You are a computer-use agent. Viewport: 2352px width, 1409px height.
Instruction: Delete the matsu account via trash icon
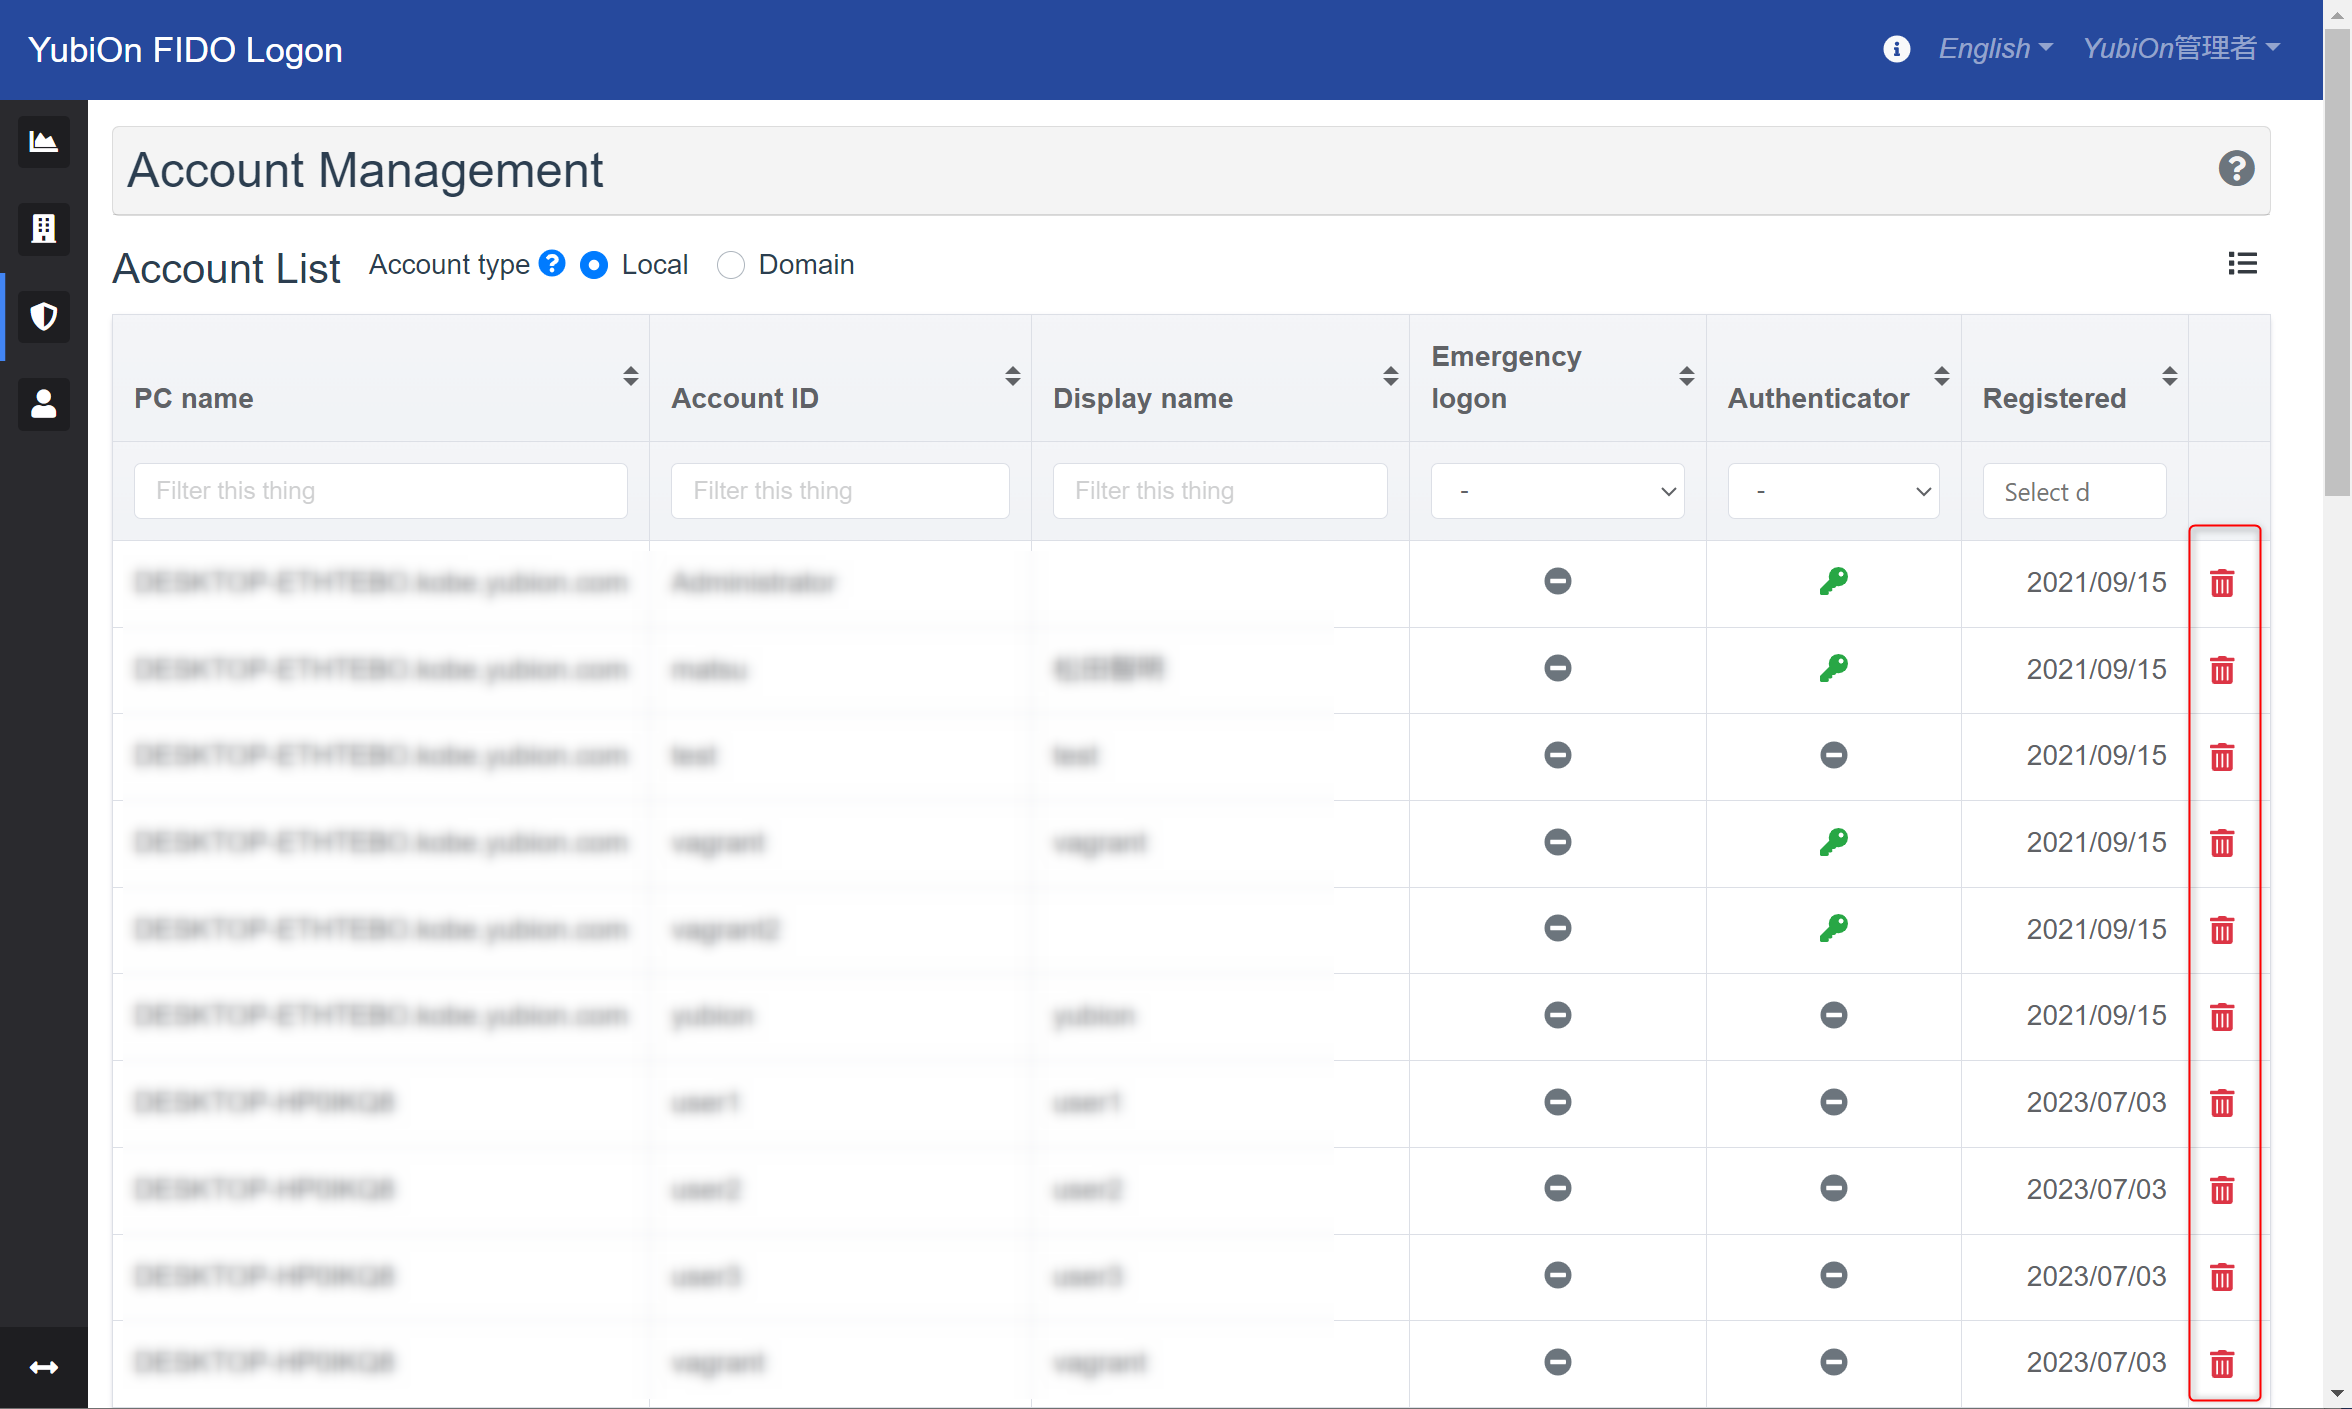pyautogui.click(x=2222, y=670)
